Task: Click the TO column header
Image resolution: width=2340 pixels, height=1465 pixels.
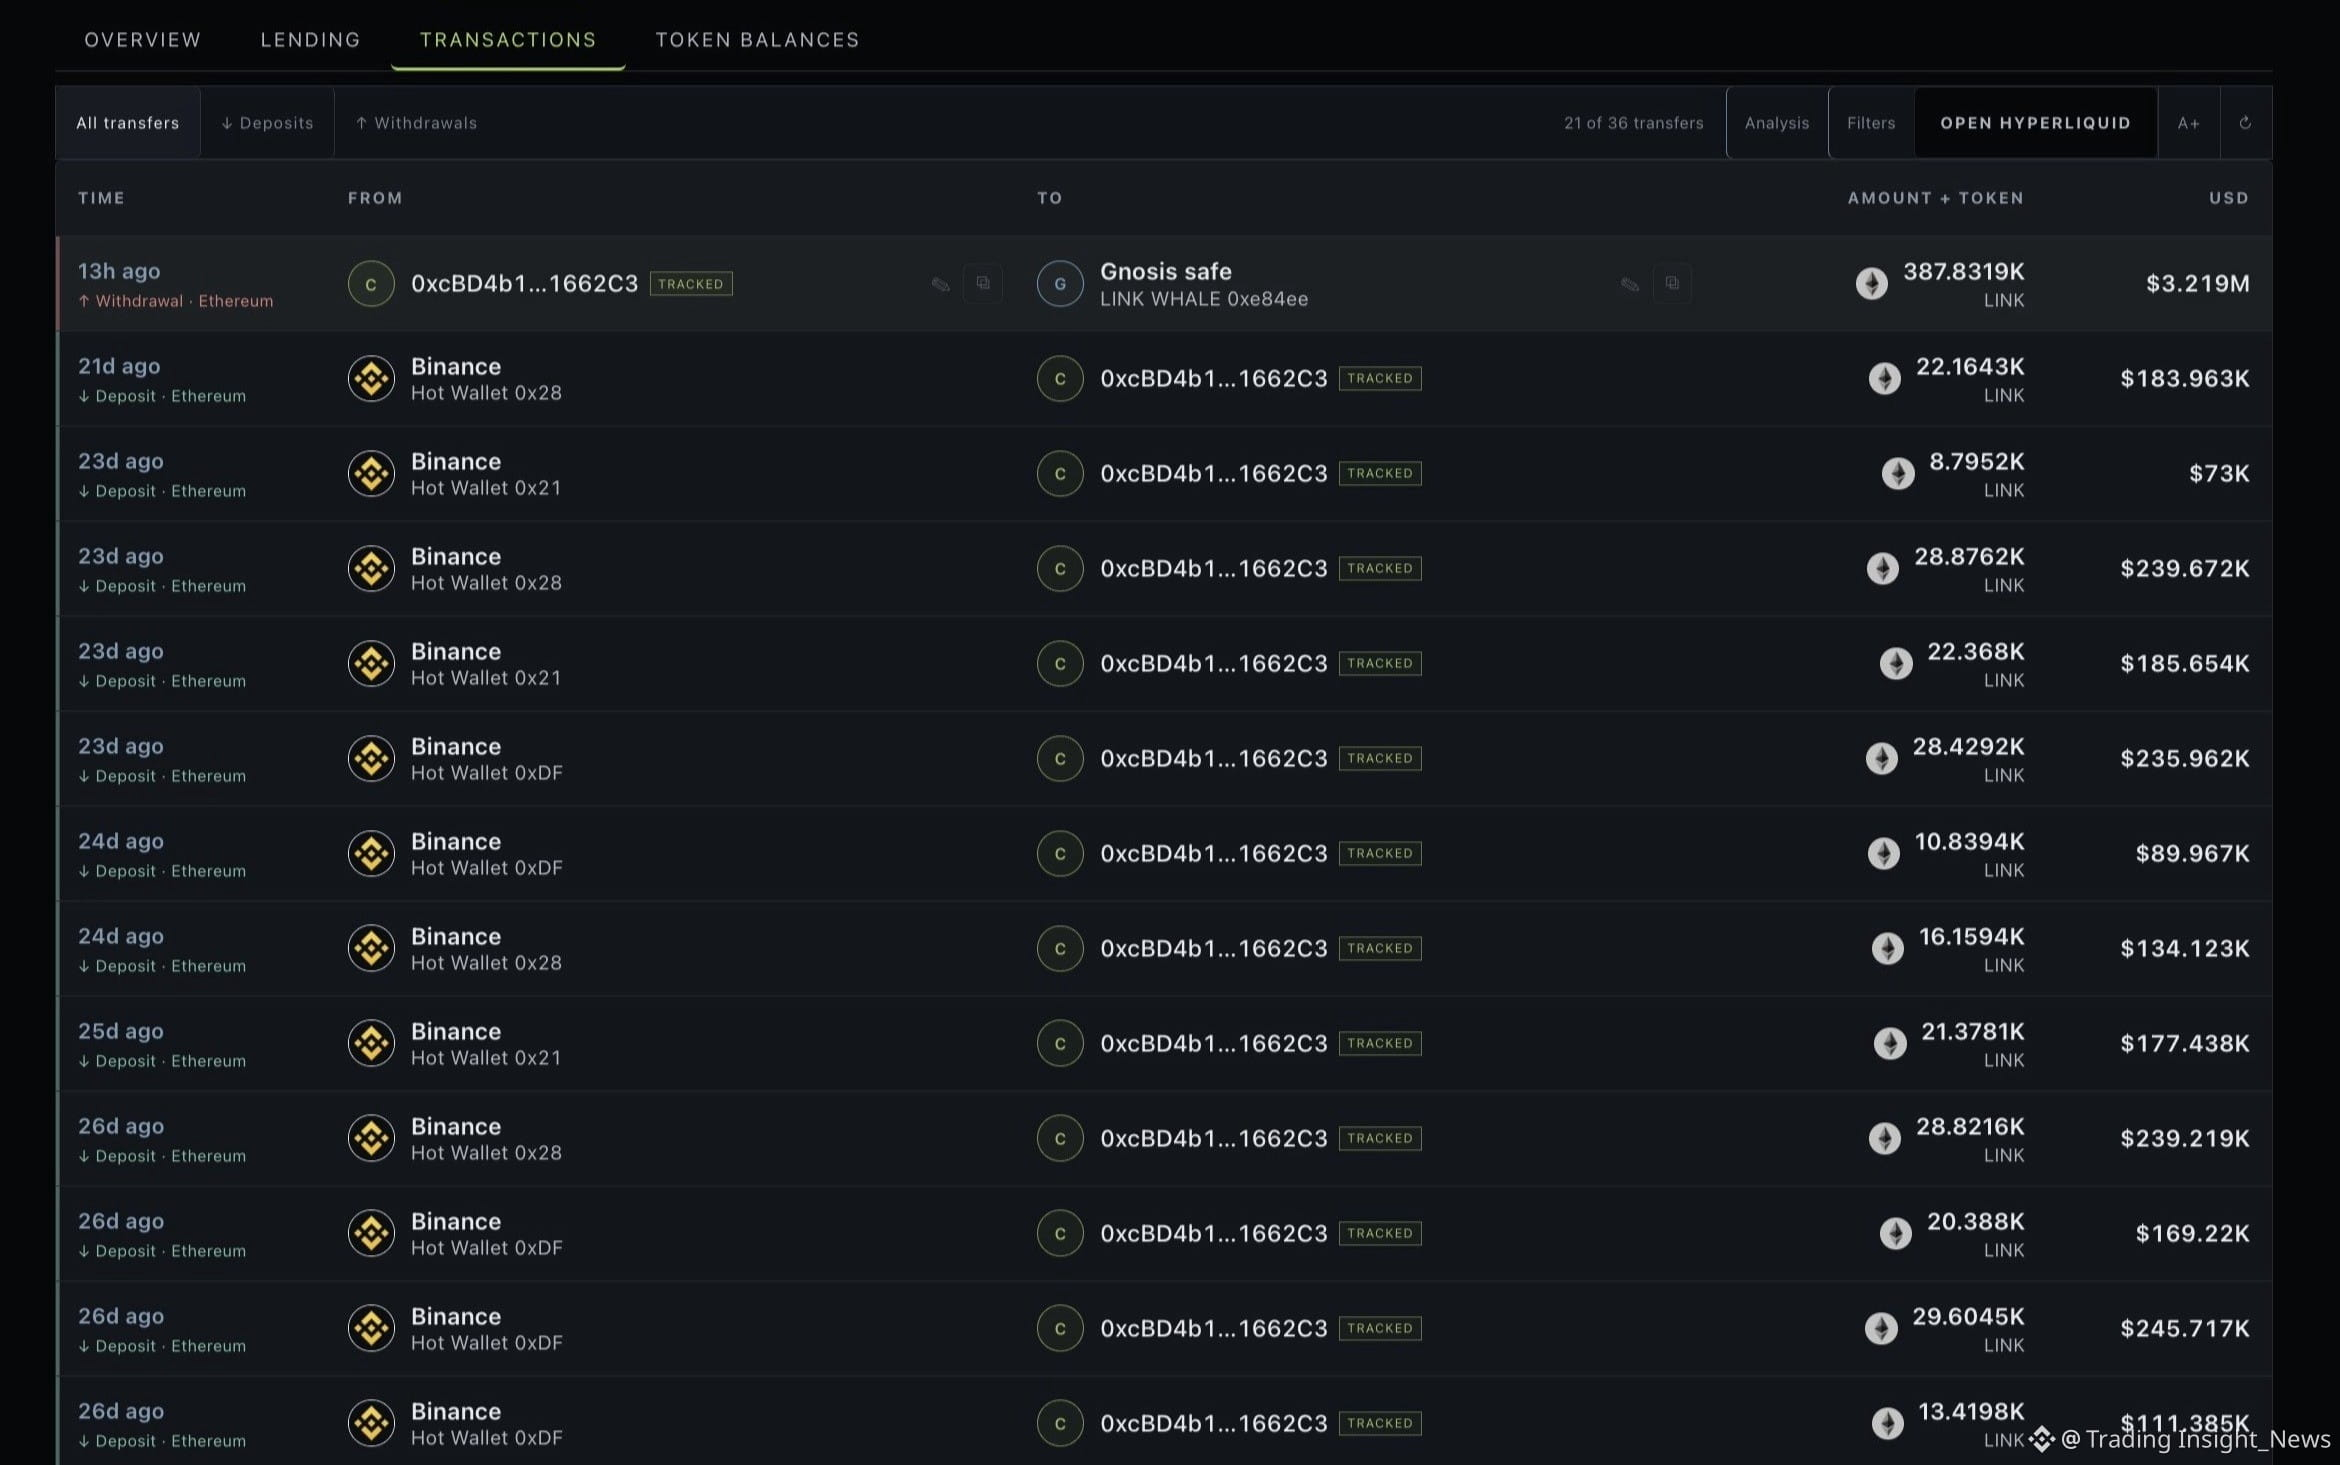Action: click(1049, 198)
